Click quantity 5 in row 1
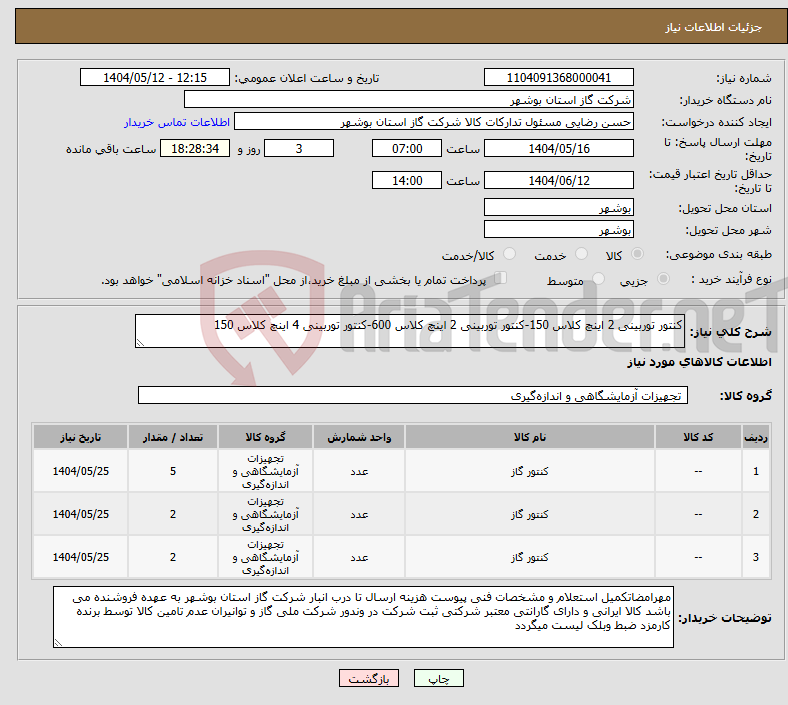Viewport: 788px width, 705px height. pos(173,471)
